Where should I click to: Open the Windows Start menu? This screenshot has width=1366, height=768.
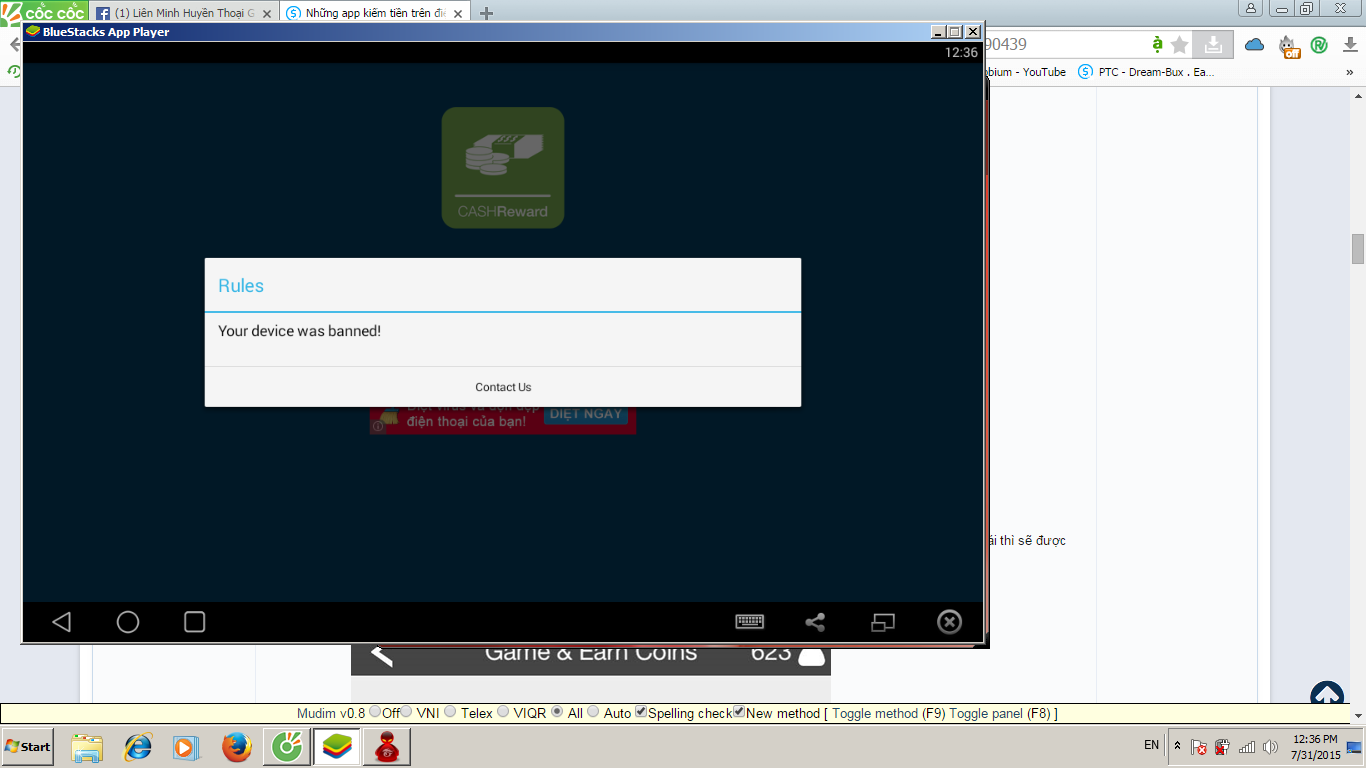(28, 747)
